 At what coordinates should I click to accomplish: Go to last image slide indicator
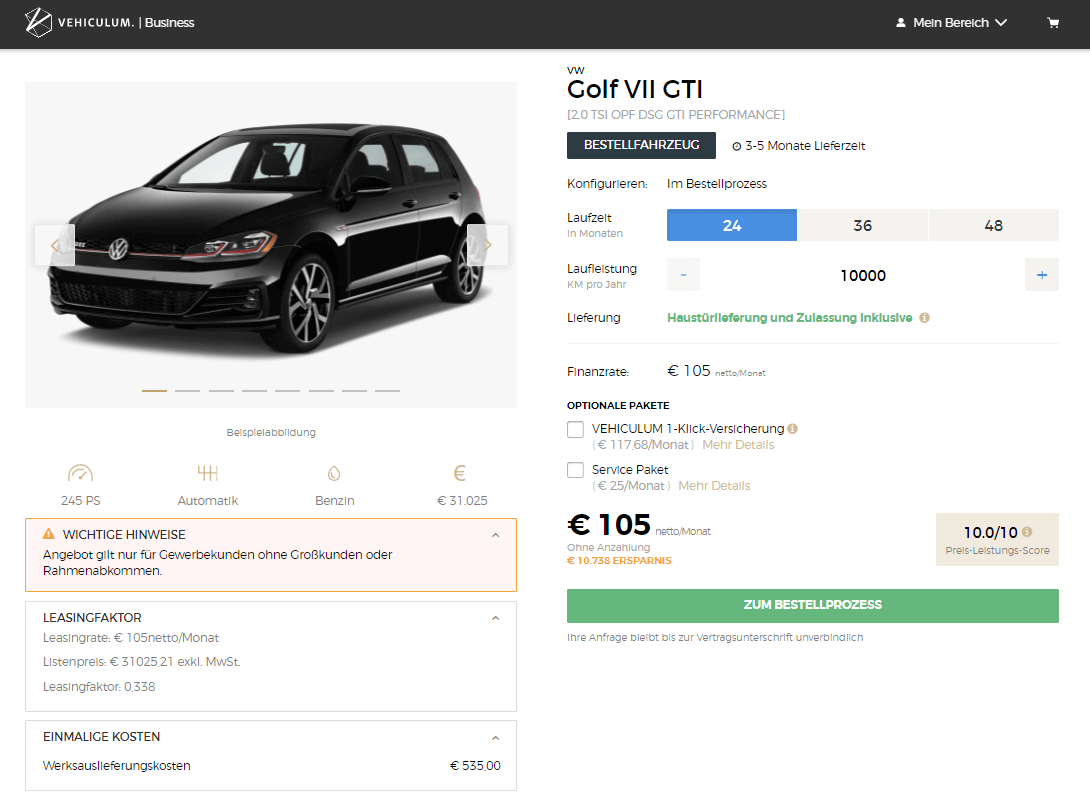(x=387, y=391)
